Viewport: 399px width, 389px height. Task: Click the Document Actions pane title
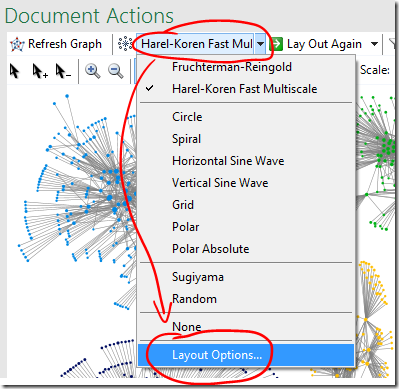[x=89, y=16]
